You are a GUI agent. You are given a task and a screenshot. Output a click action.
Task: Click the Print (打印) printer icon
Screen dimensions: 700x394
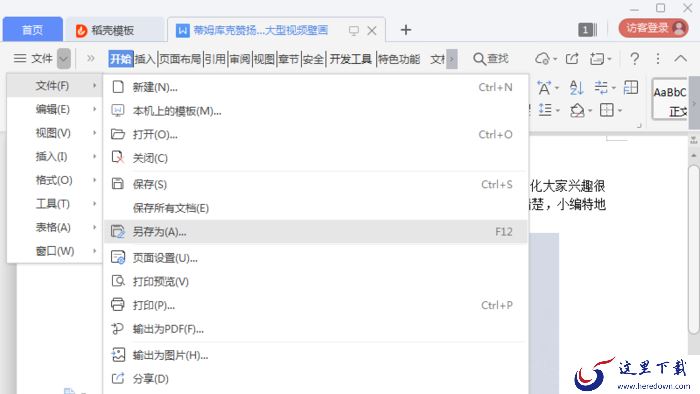pos(117,304)
